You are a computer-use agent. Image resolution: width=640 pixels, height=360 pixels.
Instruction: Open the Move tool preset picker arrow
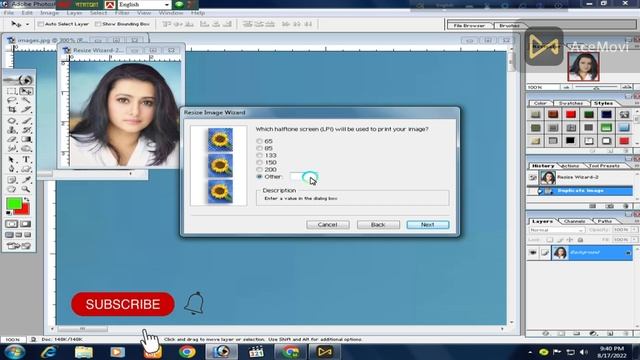(27, 24)
